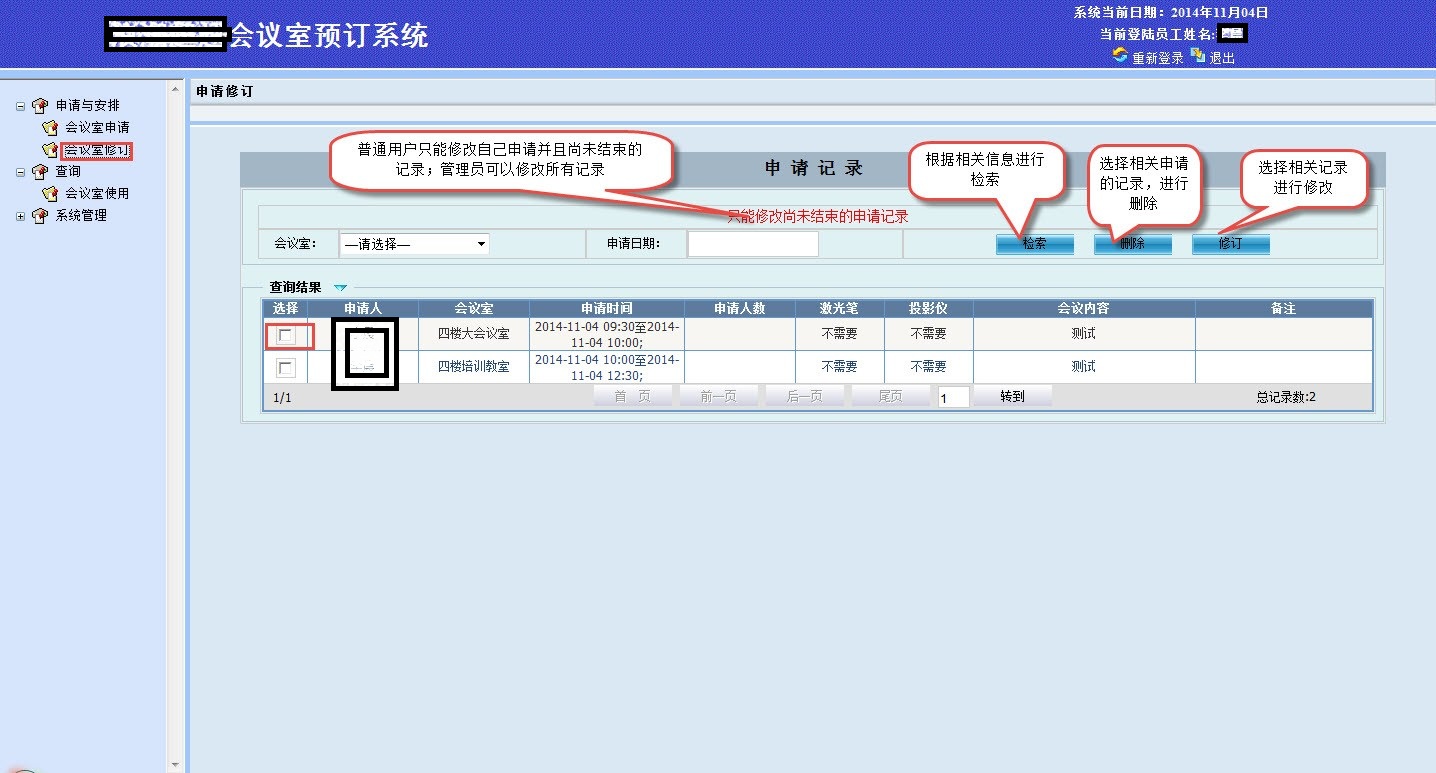Click the 09:30至10:00 application time cell

[x=607, y=334]
